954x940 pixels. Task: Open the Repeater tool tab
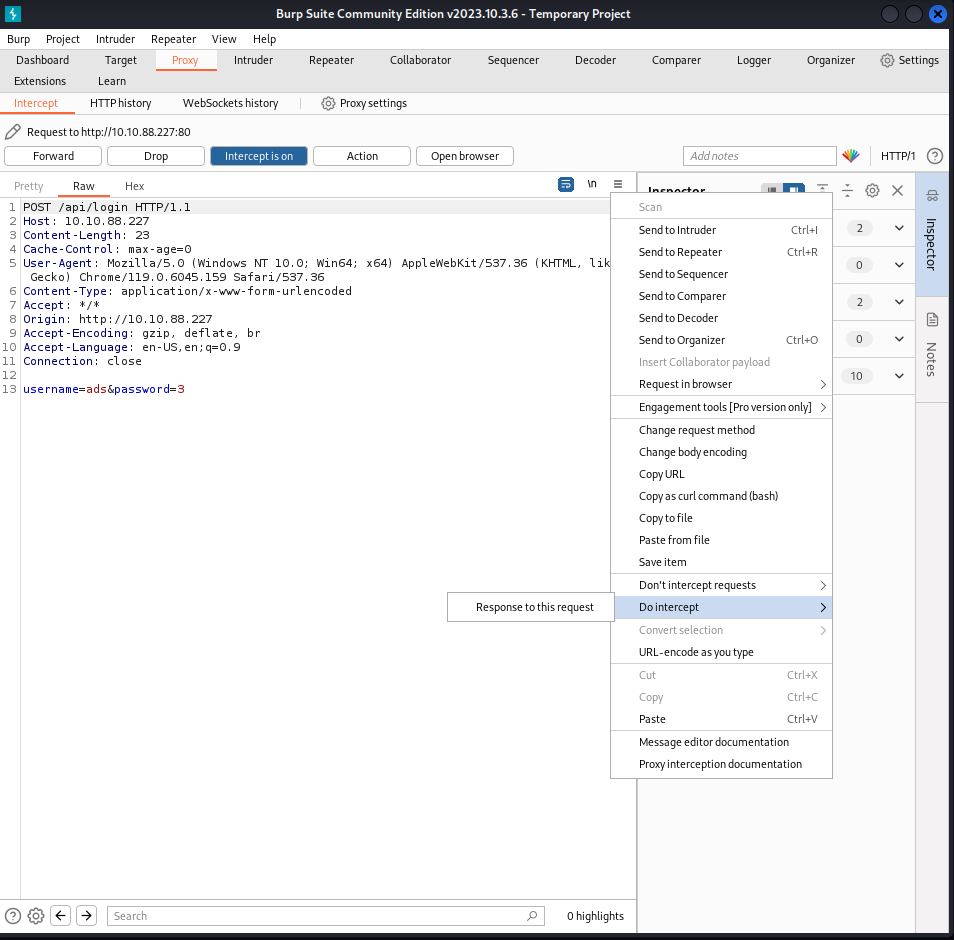[x=331, y=60]
